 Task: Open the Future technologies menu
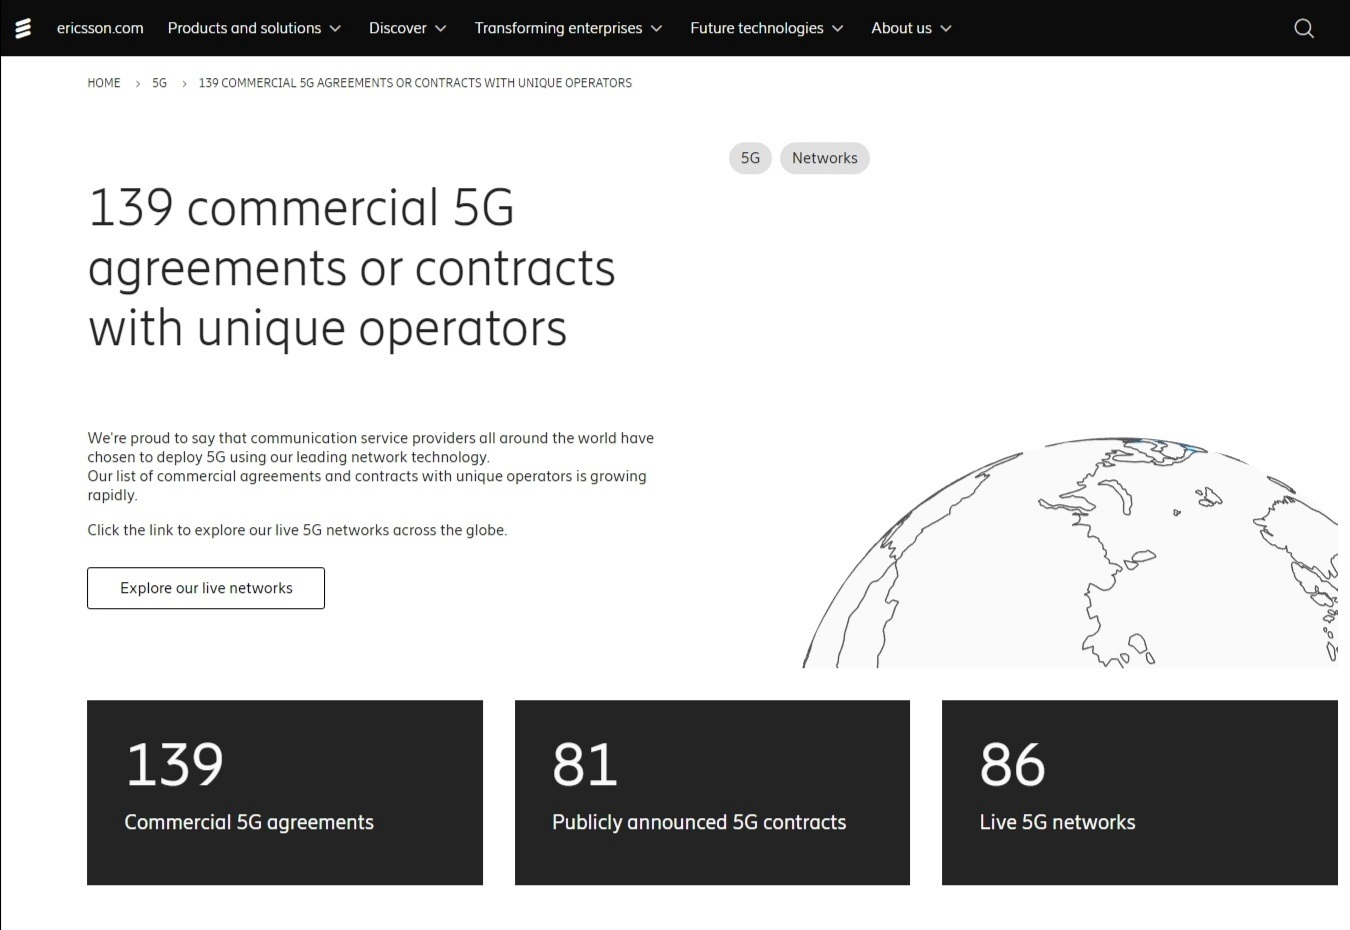coord(756,28)
